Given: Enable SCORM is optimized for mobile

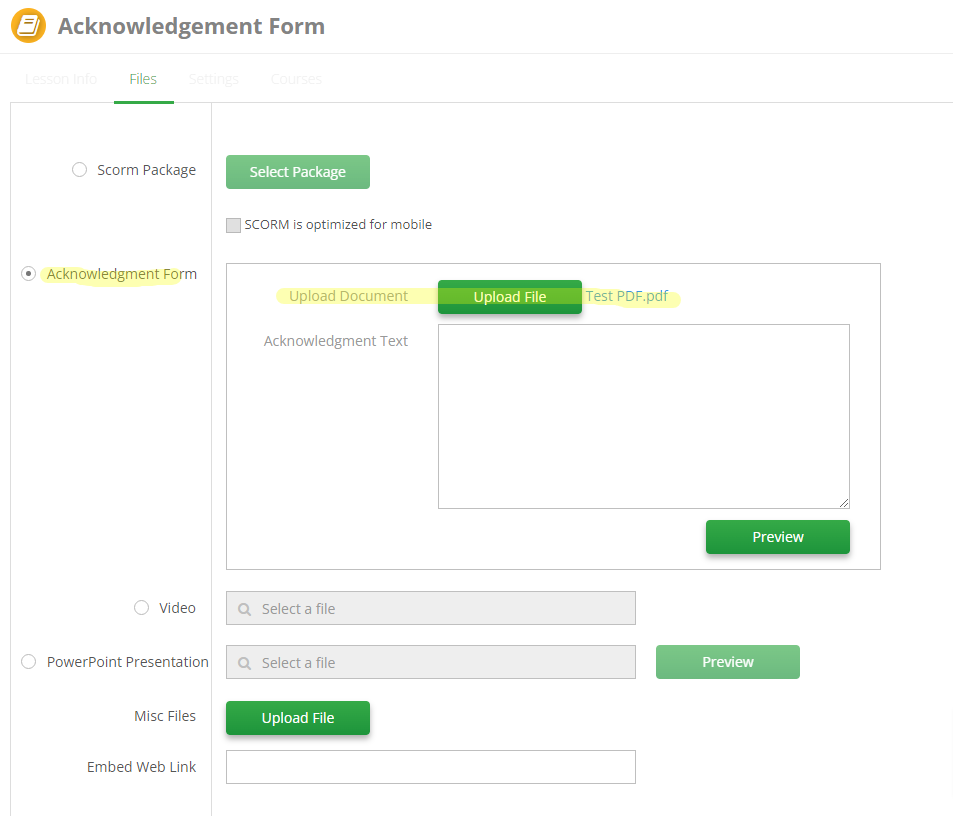Looking at the screenshot, I should (233, 224).
